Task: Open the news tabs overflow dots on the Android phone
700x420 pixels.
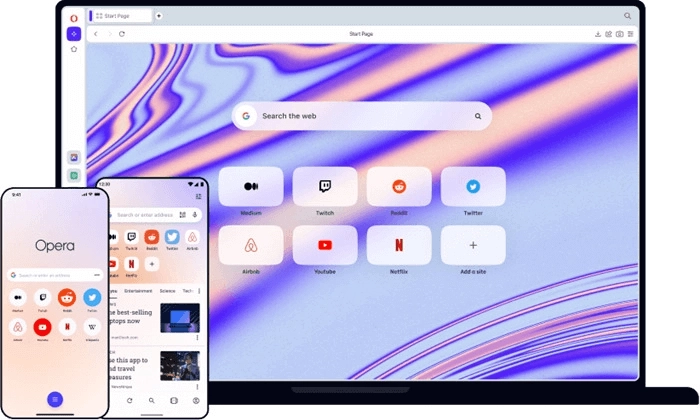Action: click(x=199, y=291)
